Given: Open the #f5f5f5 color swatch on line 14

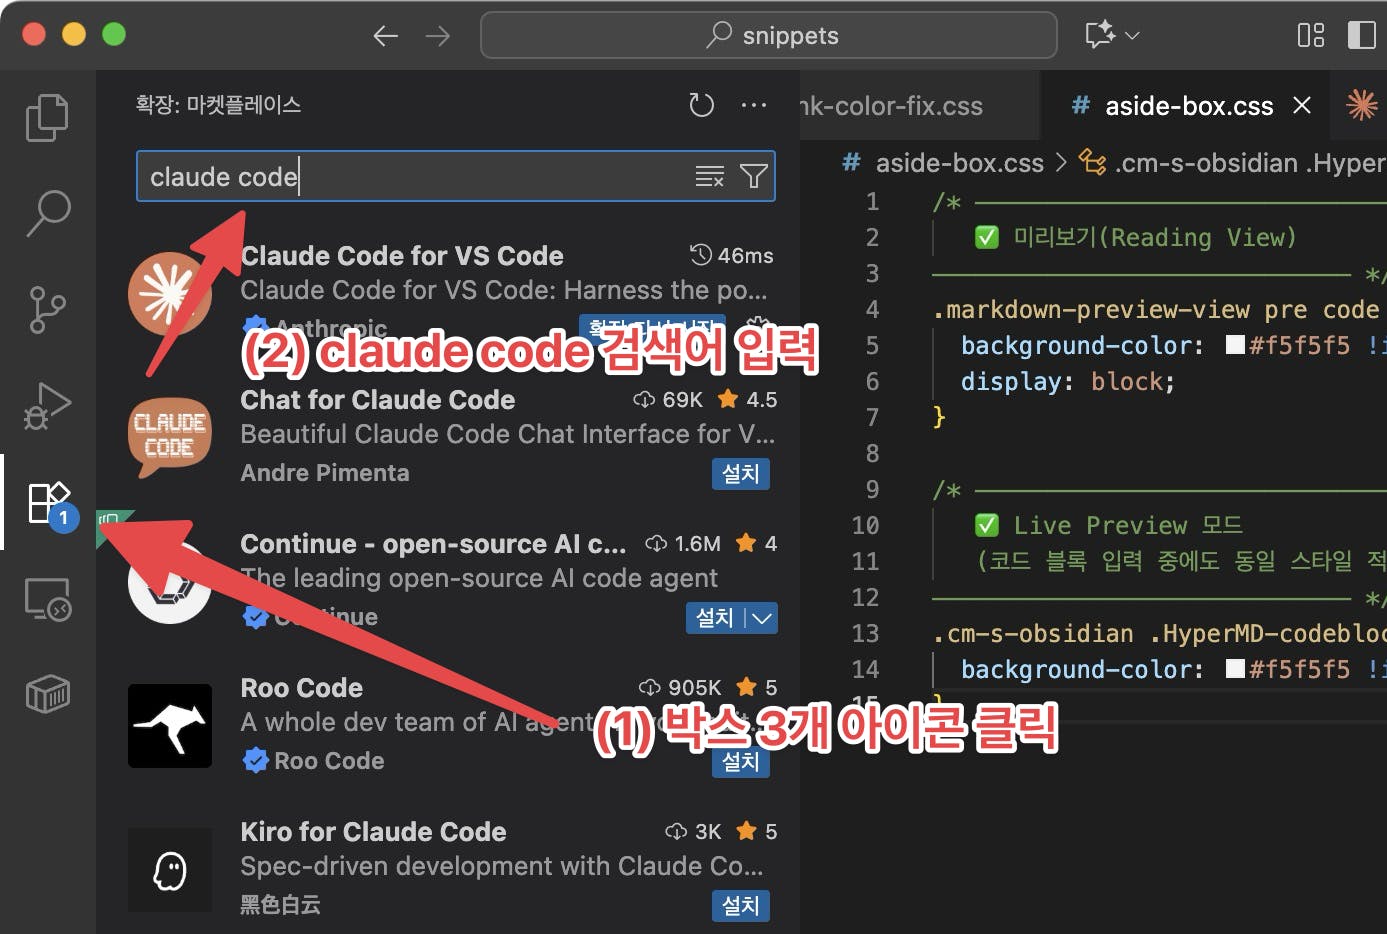Looking at the screenshot, I should click(1235, 669).
